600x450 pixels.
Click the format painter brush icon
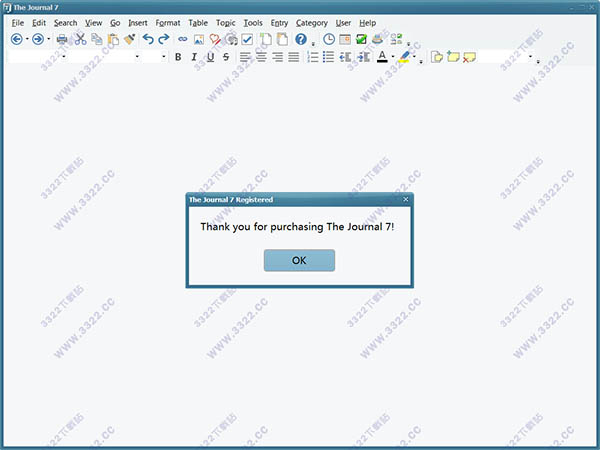coord(130,39)
